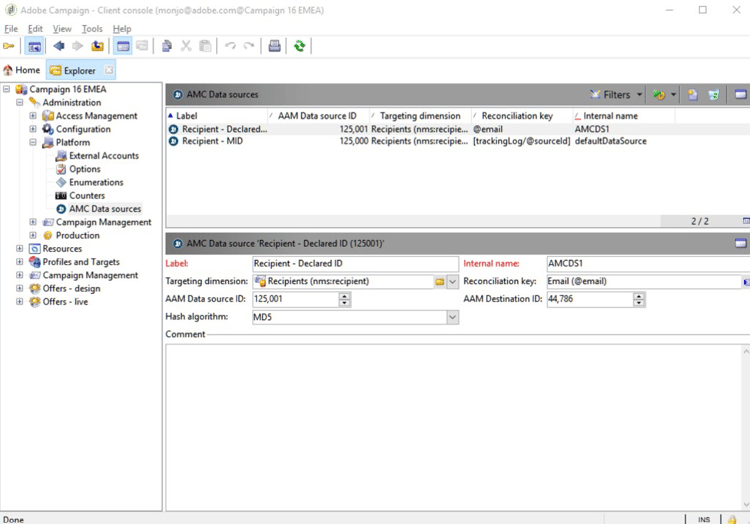The width and height of the screenshot is (750, 524).
Task: Click the key icon in toolbar
Action: pos(9,46)
